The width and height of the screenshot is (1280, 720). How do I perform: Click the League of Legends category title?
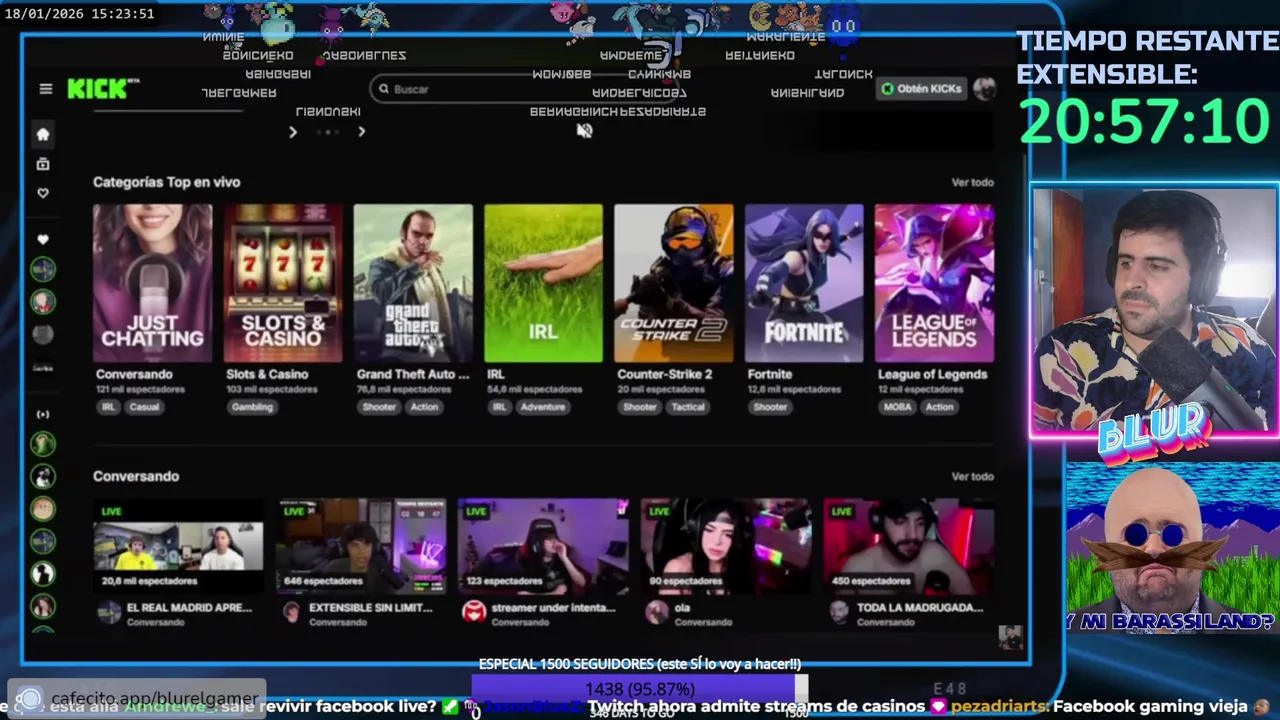(x=932, y=374)
